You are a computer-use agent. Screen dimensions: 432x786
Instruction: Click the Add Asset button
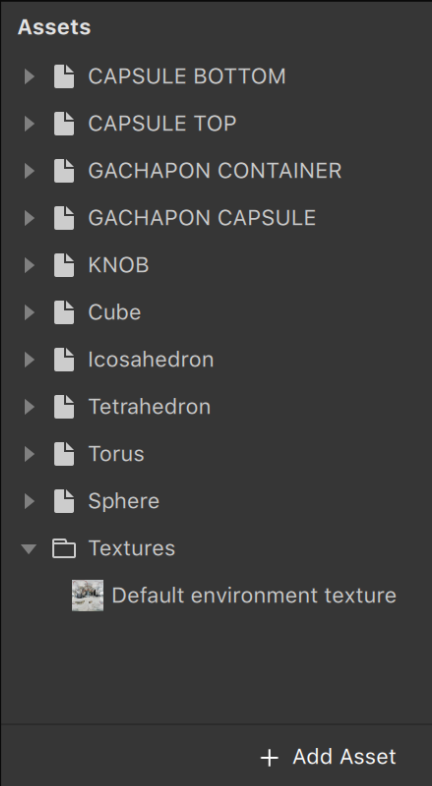coord(328,757)
